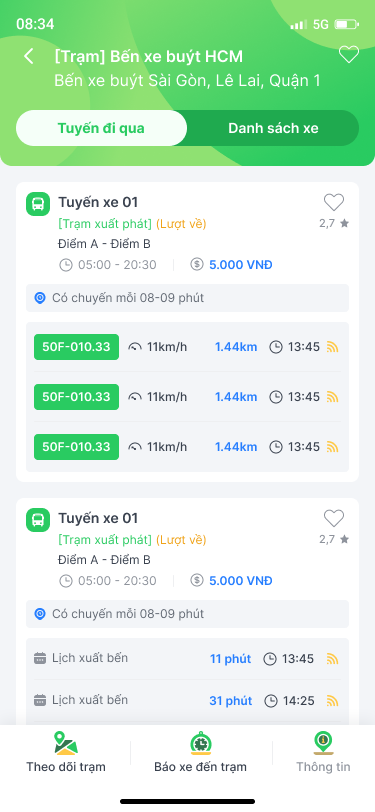Tap location pin on first frequency banner
This screenshot has height=812, width=375.
[x=40, y=298]
